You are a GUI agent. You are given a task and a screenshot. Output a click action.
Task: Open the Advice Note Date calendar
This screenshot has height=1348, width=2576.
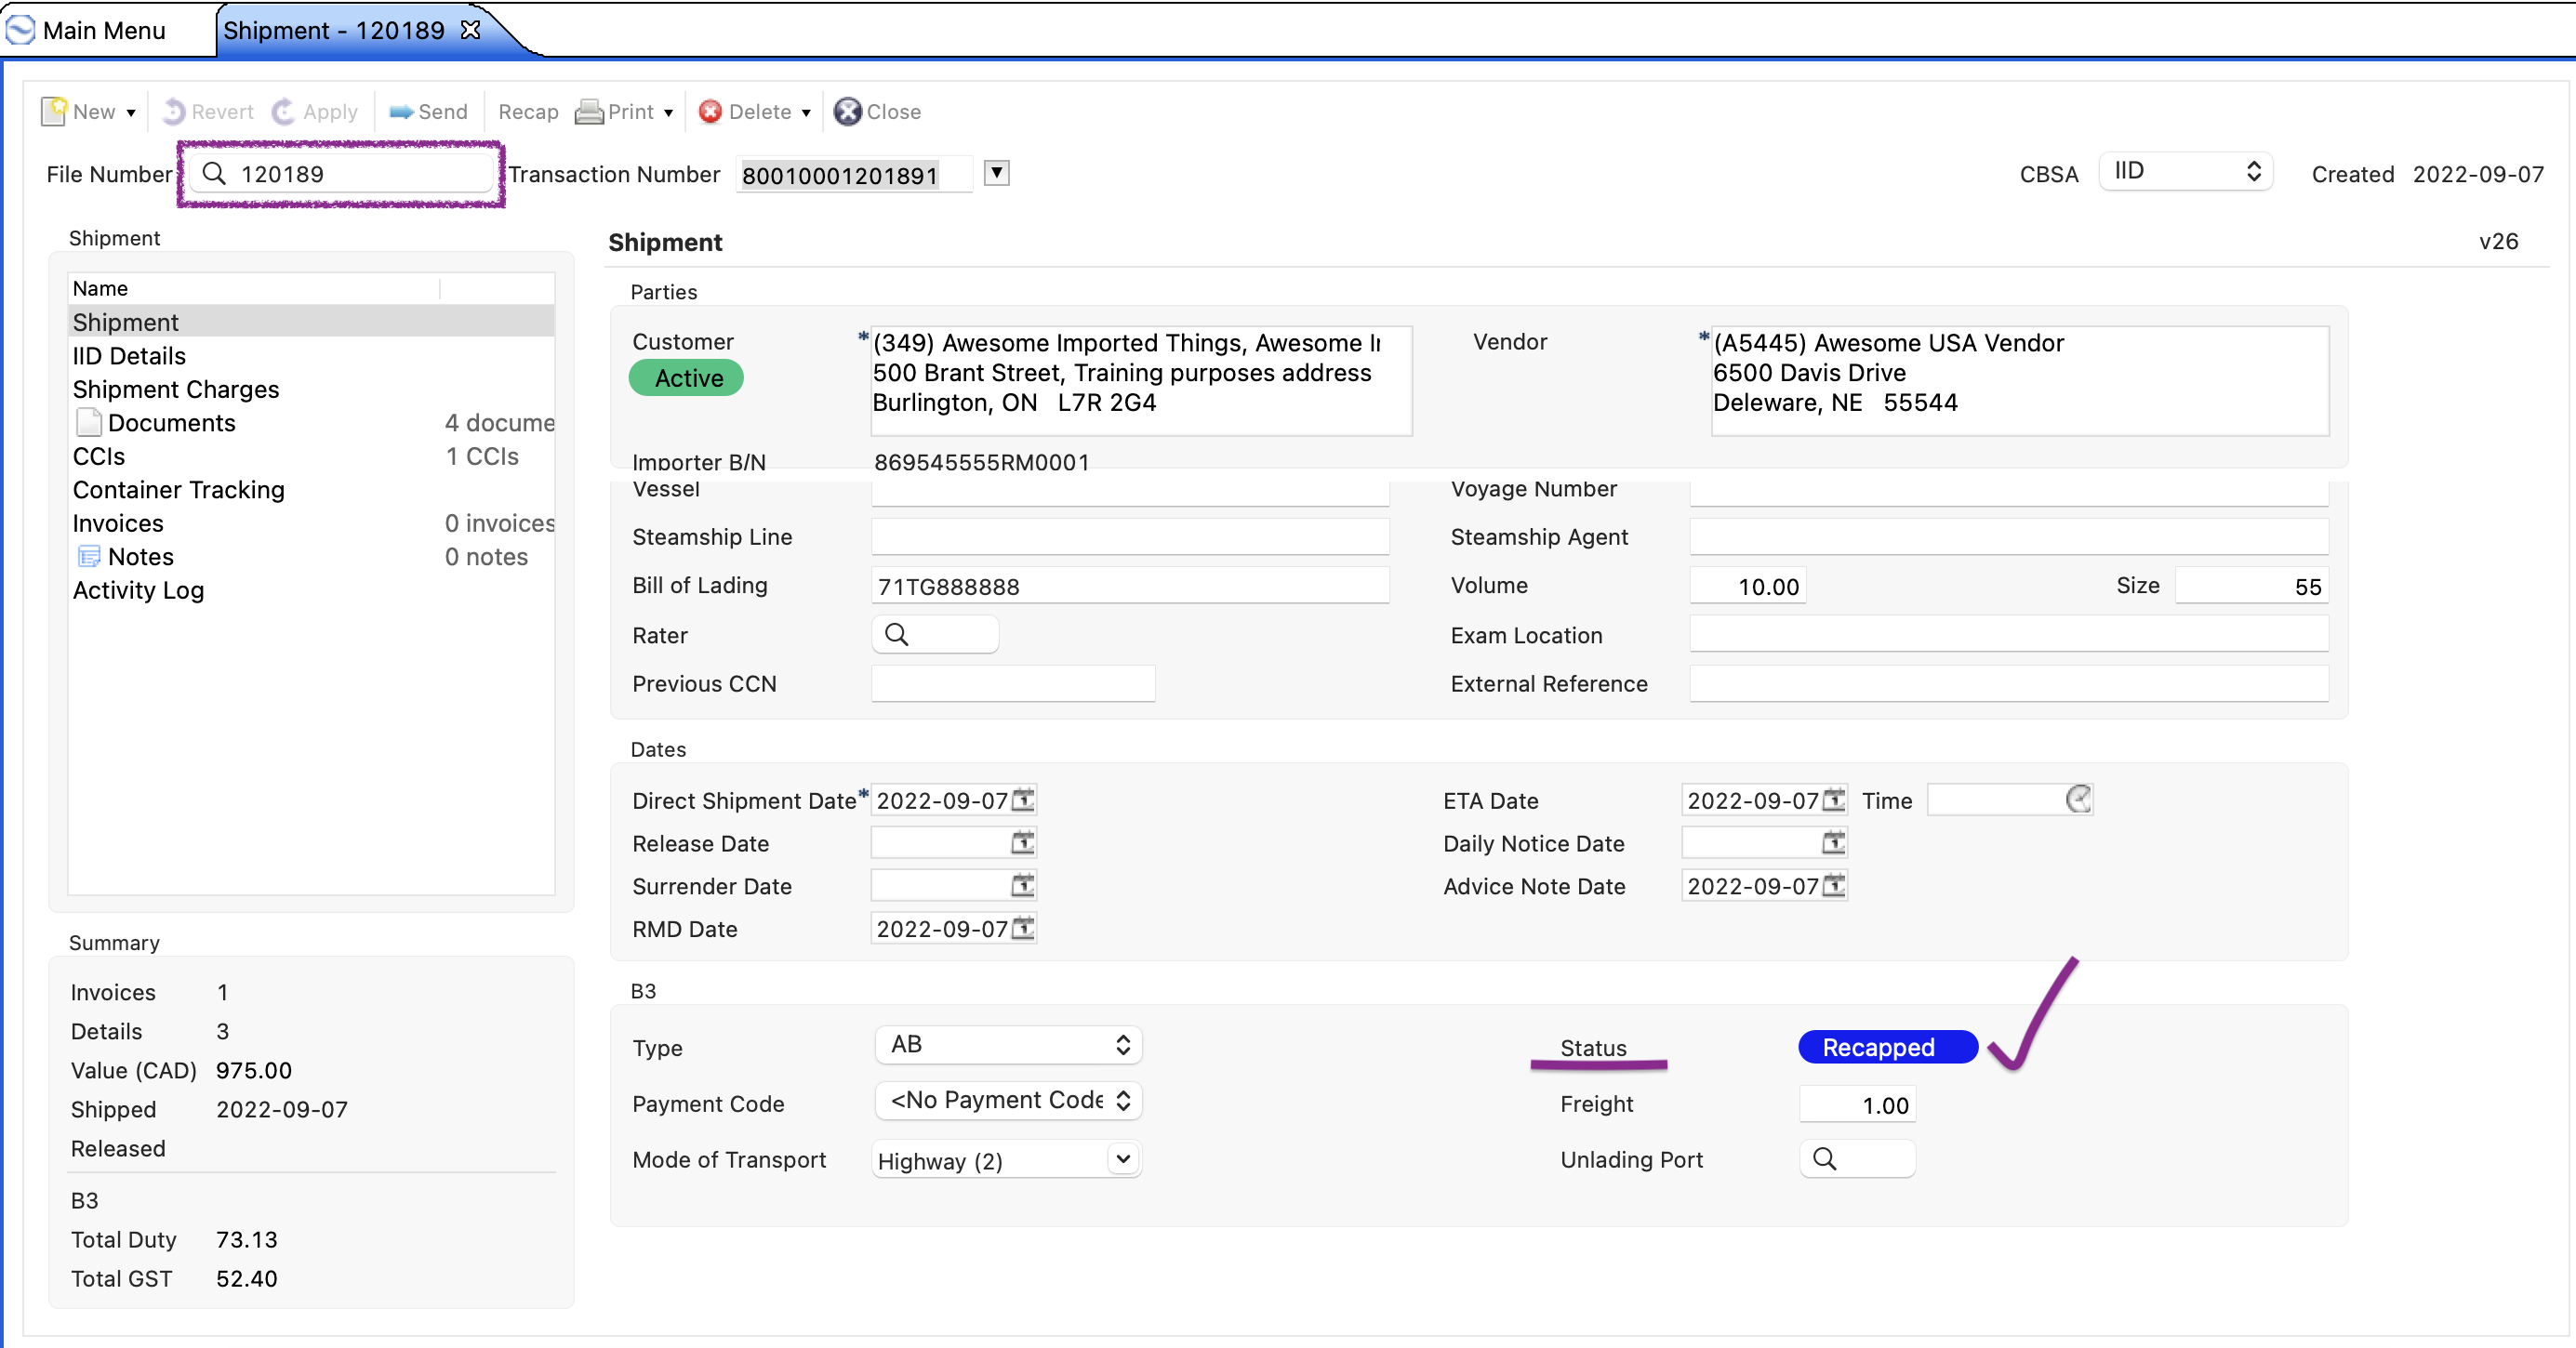click(1834, 885)
